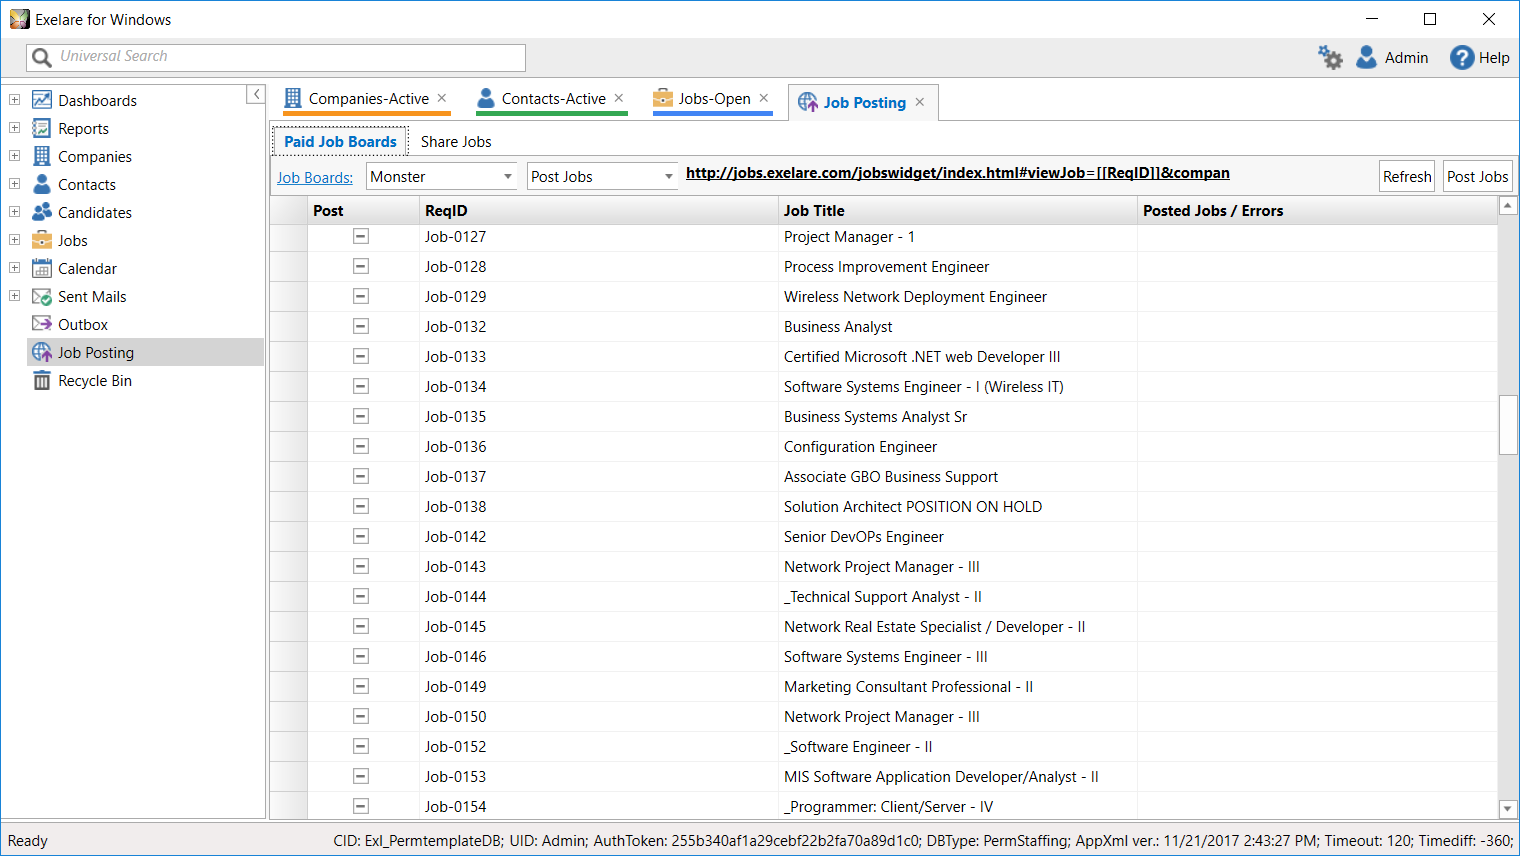
Task: Click the Post Jobs button
Action: point(1477,176)
